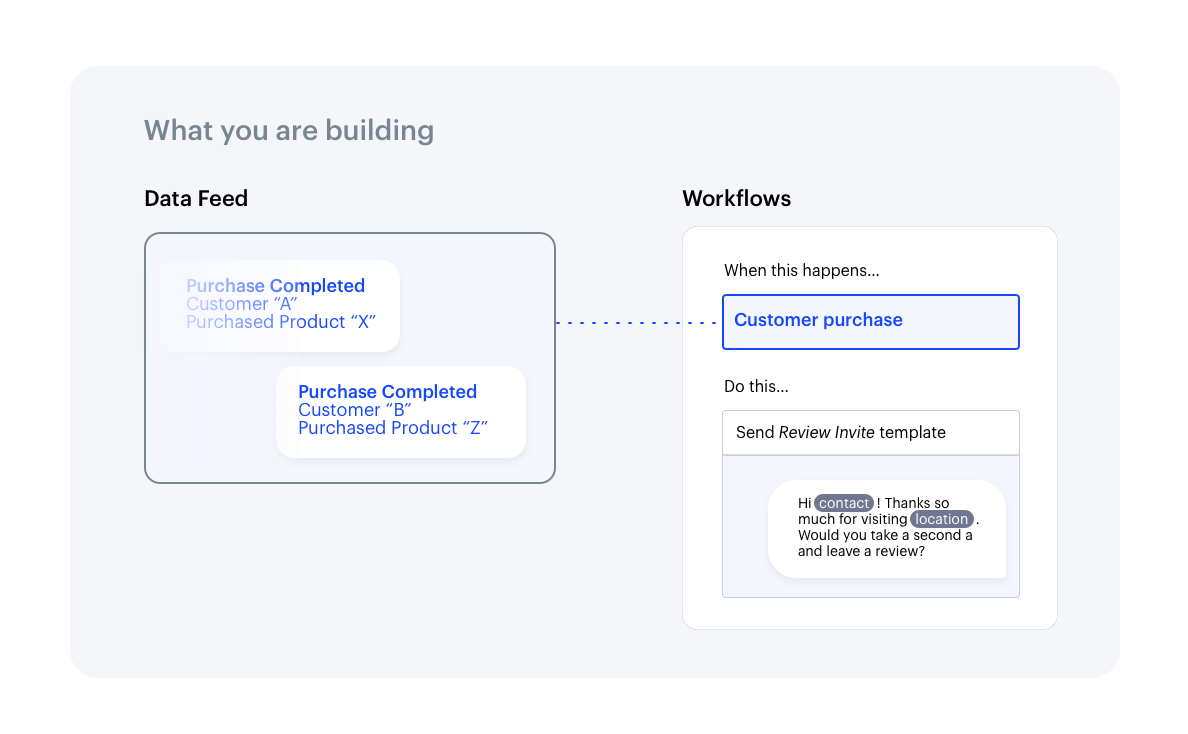
Task: Click the contact placeholder tag in message
Action: 843,503
